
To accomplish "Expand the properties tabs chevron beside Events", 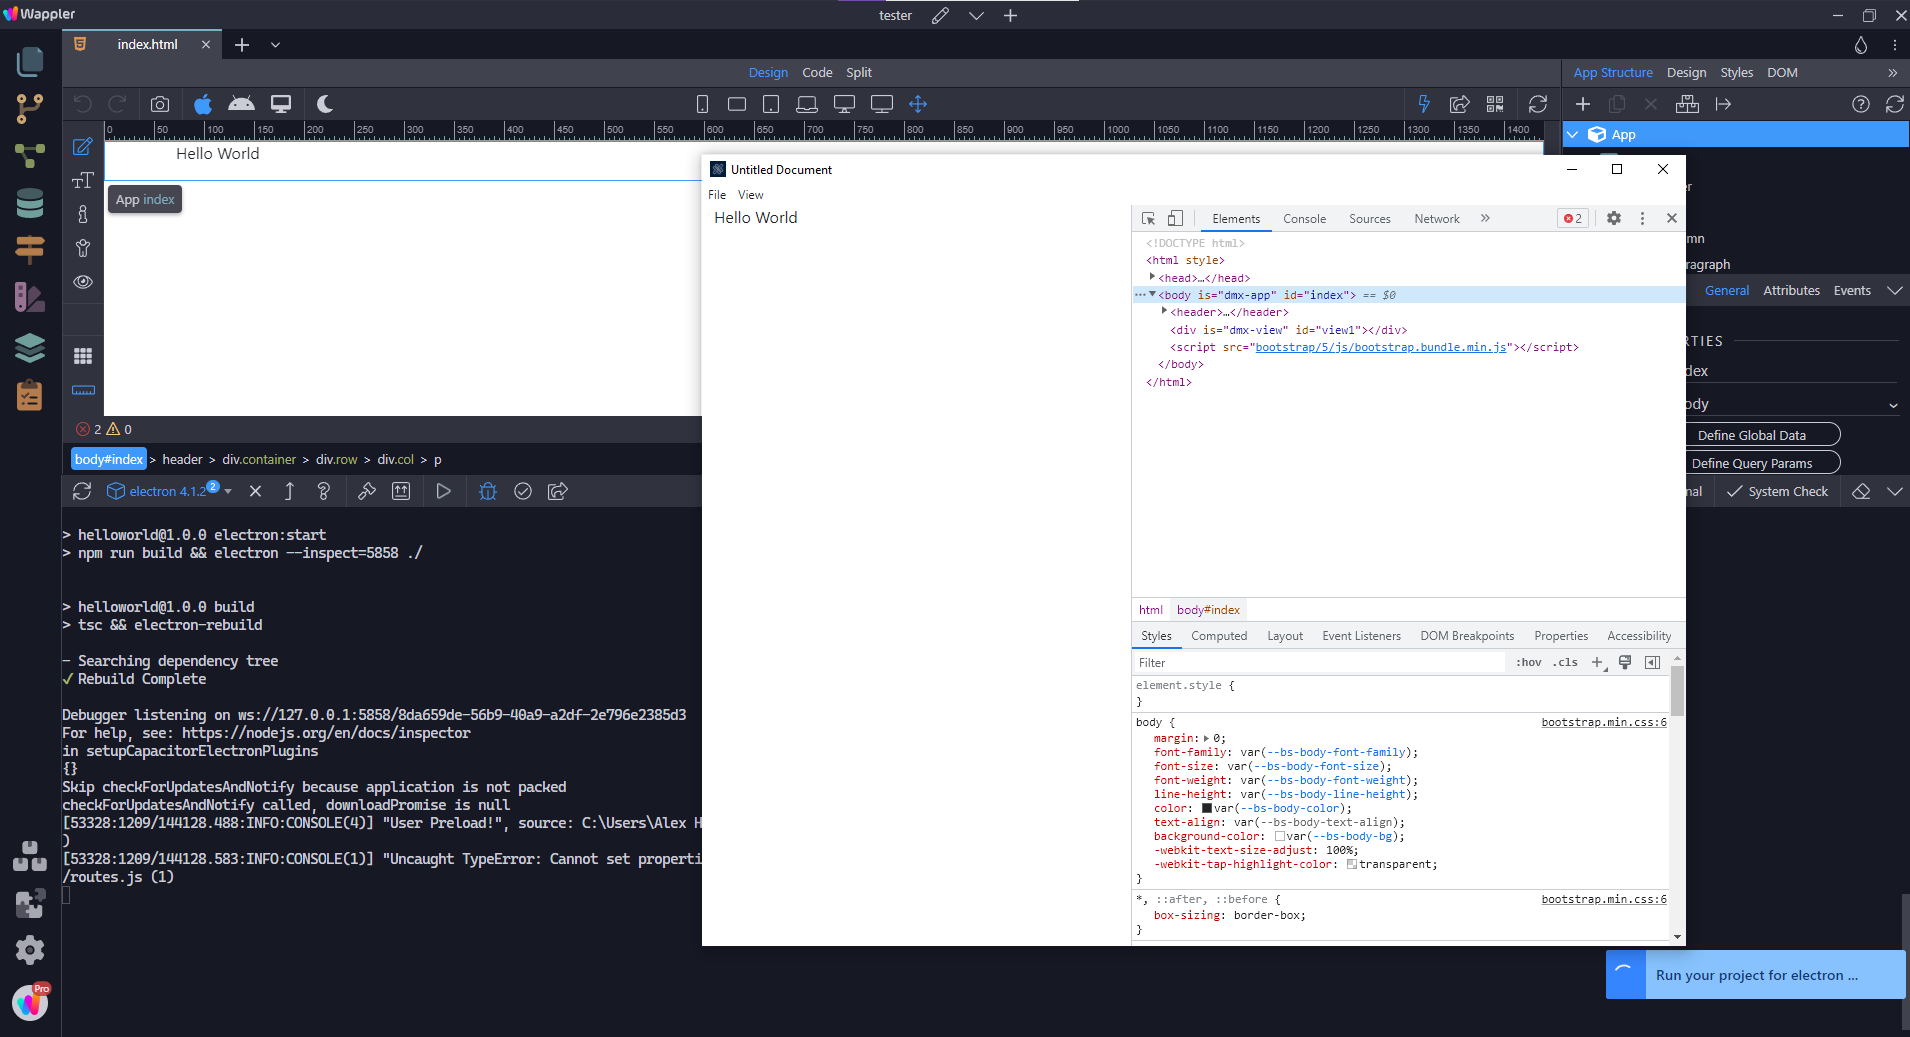I will [1894, 291].
